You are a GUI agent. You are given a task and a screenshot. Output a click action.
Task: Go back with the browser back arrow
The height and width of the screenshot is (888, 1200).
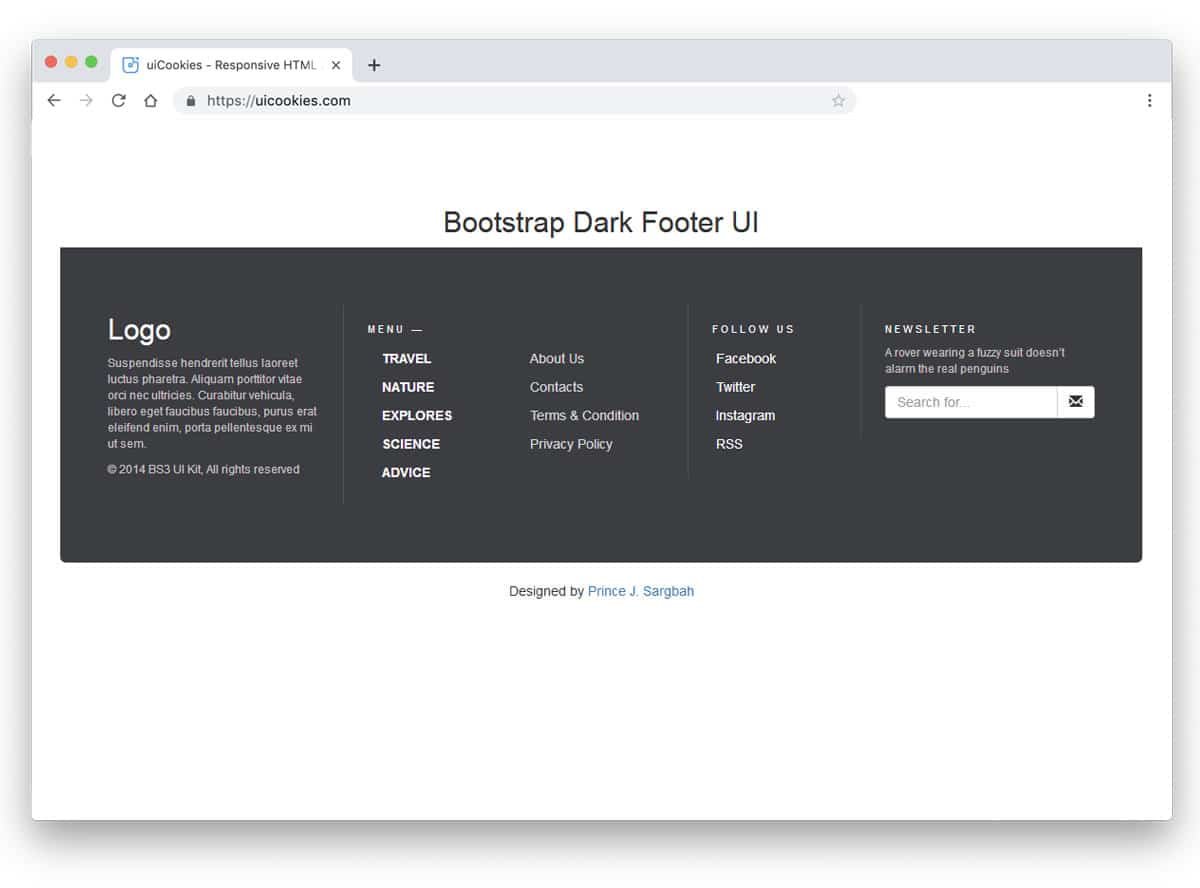click(x=54, y=100)
